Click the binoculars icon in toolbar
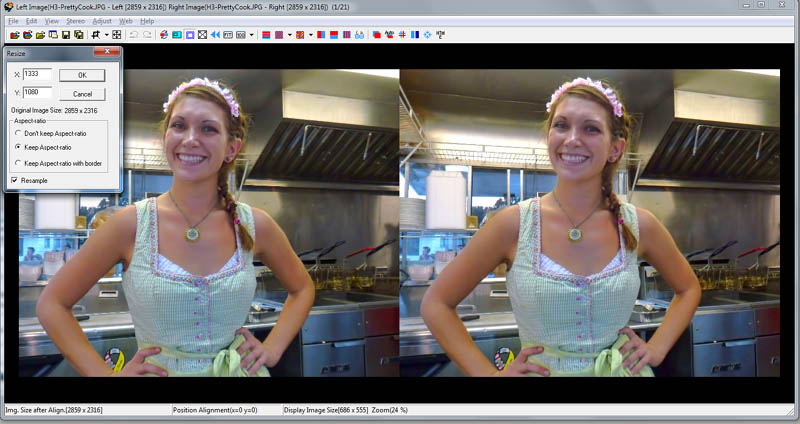The height and width of the screenshot is (424, 800). tap(359, 34)
